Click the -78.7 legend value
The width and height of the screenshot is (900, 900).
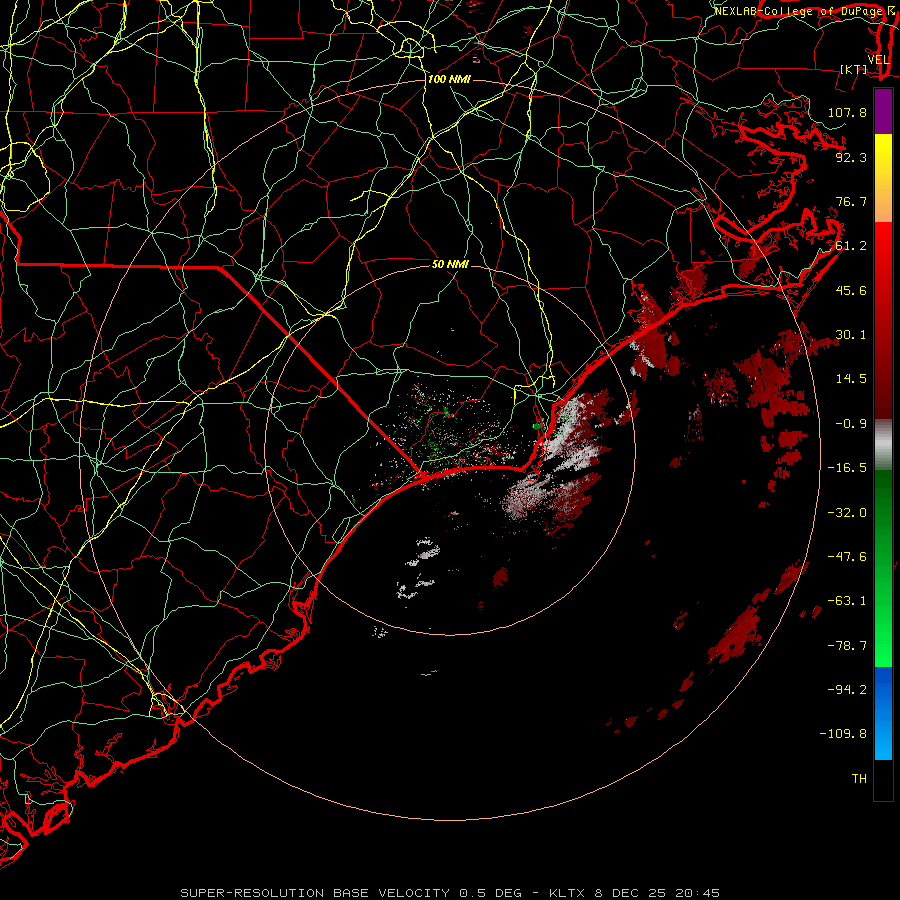coord(847,646)
